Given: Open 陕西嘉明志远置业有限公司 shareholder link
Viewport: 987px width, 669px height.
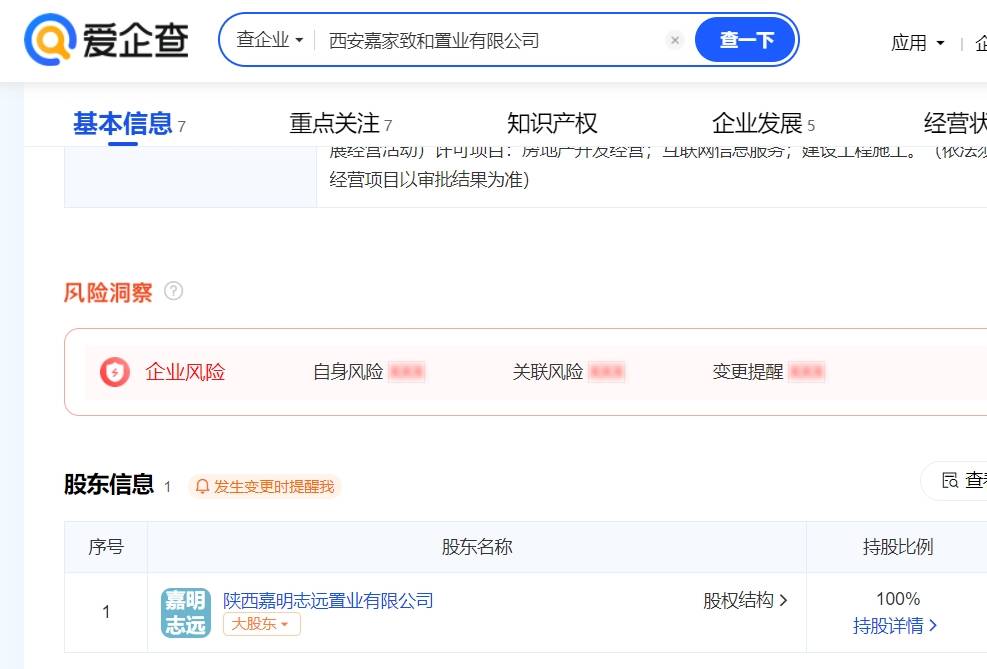Looking at the screenshot, I should 328,600.
